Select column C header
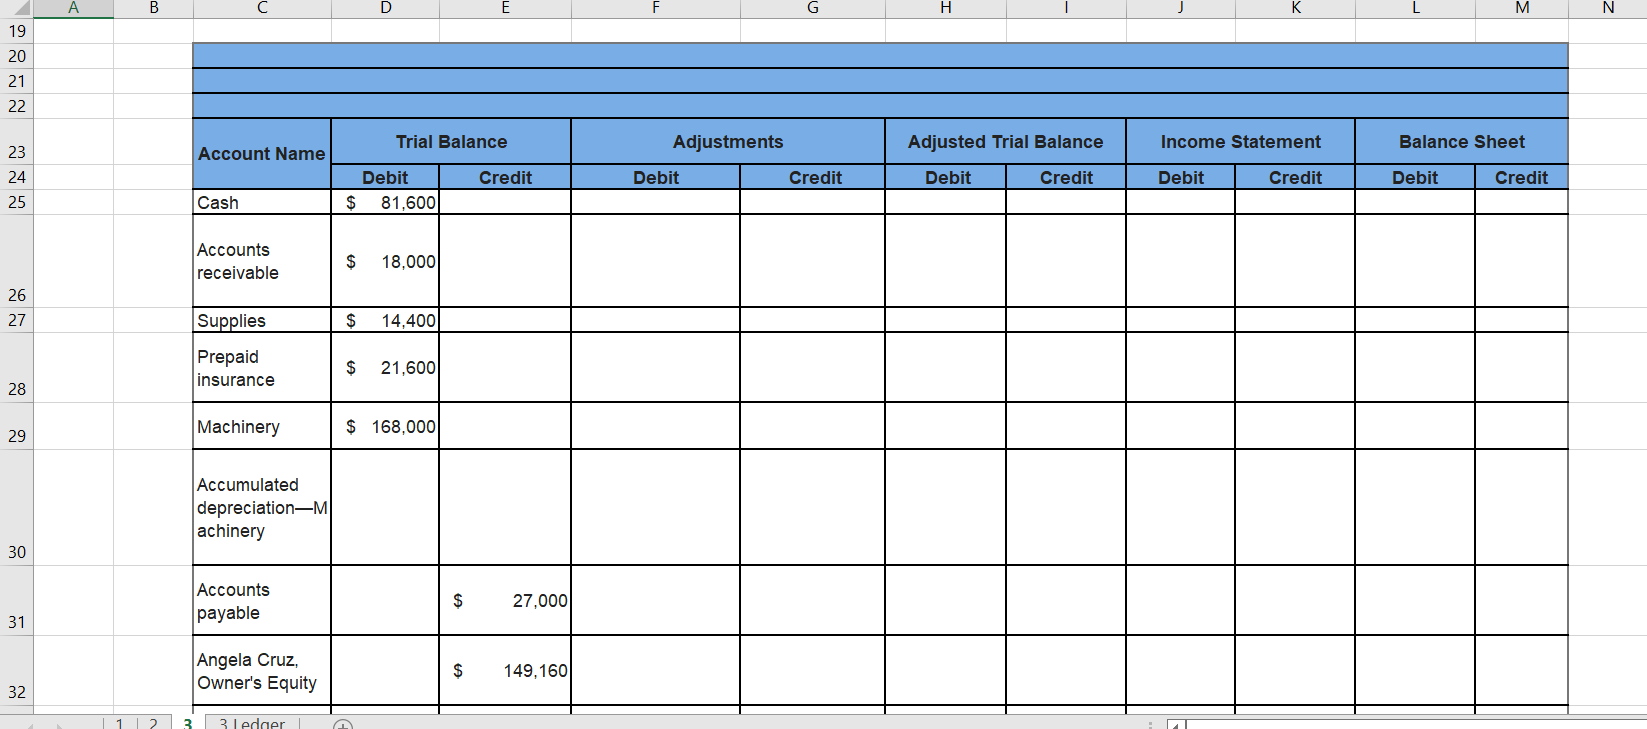 click(x=262, y=8)
